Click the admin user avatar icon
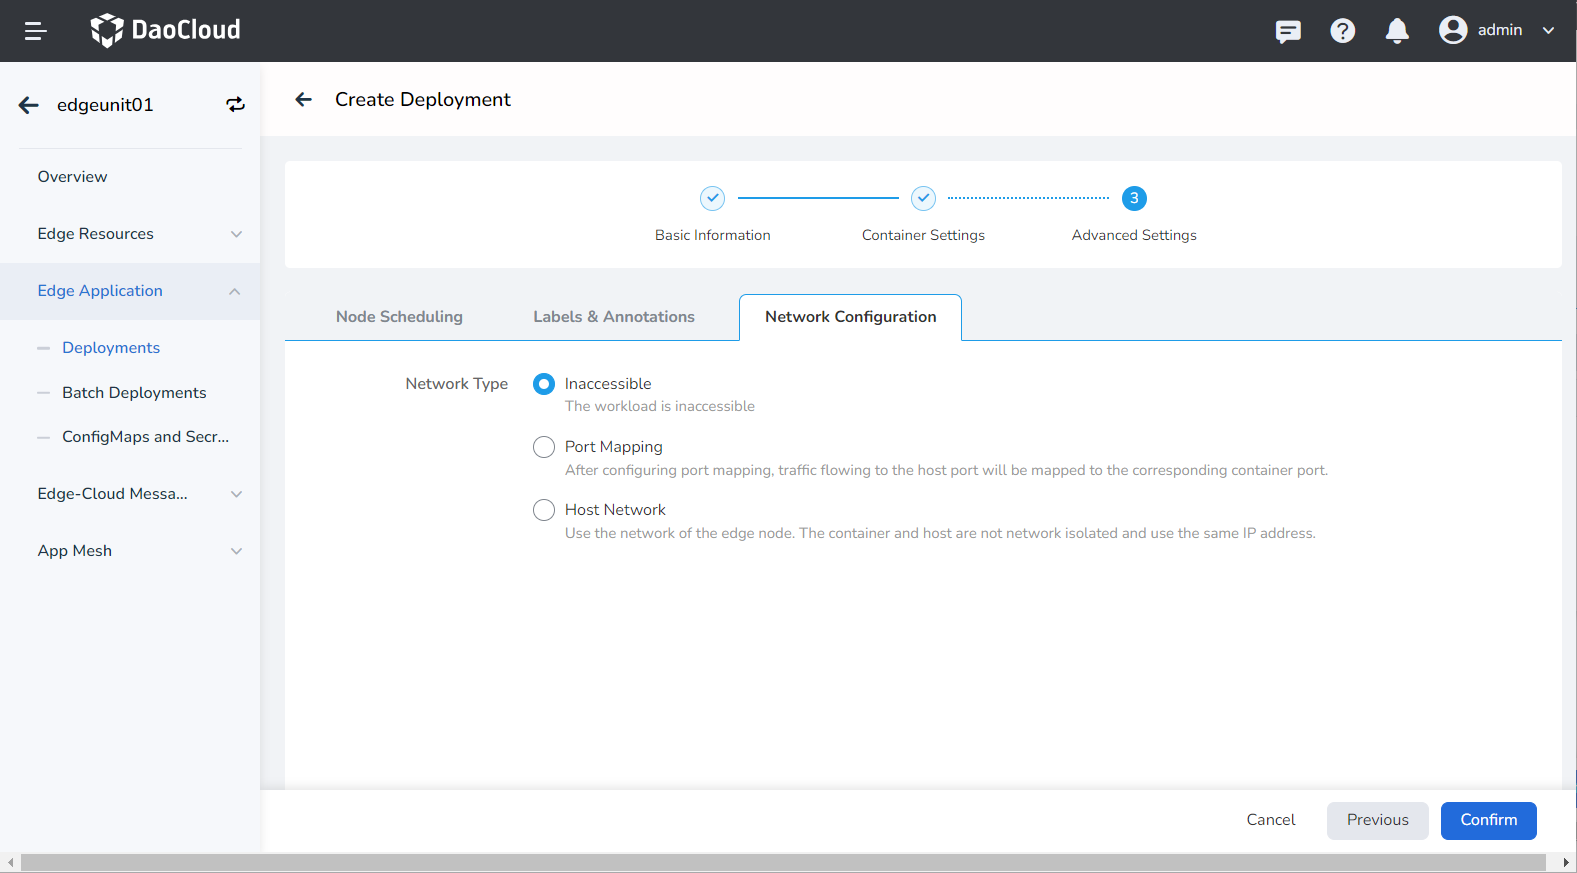Viewport: 1577px width, 873px height. [x=1452, y=30]
